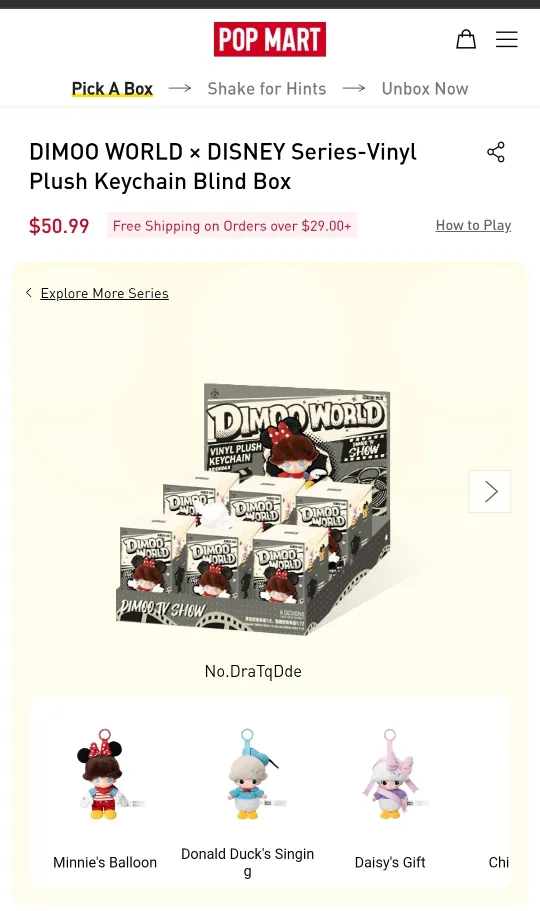Image resolution: width=540 pixels, height=911 pixels.
Task: Select the Minnie's Balloon keychain thumbnail
Action: (105, 775)
